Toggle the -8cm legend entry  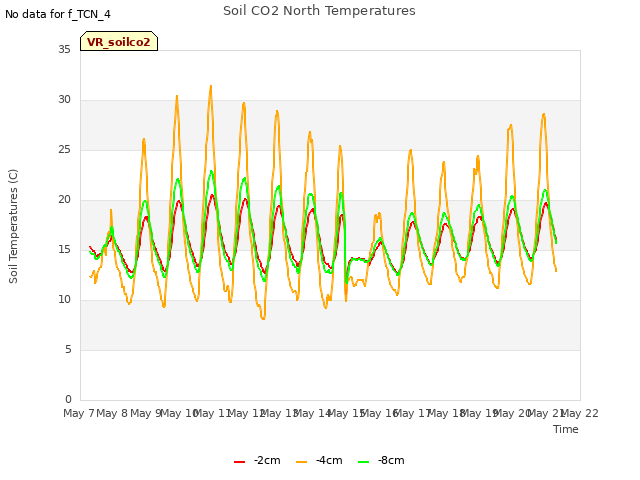pyautogui.click(x=381, y=460)
